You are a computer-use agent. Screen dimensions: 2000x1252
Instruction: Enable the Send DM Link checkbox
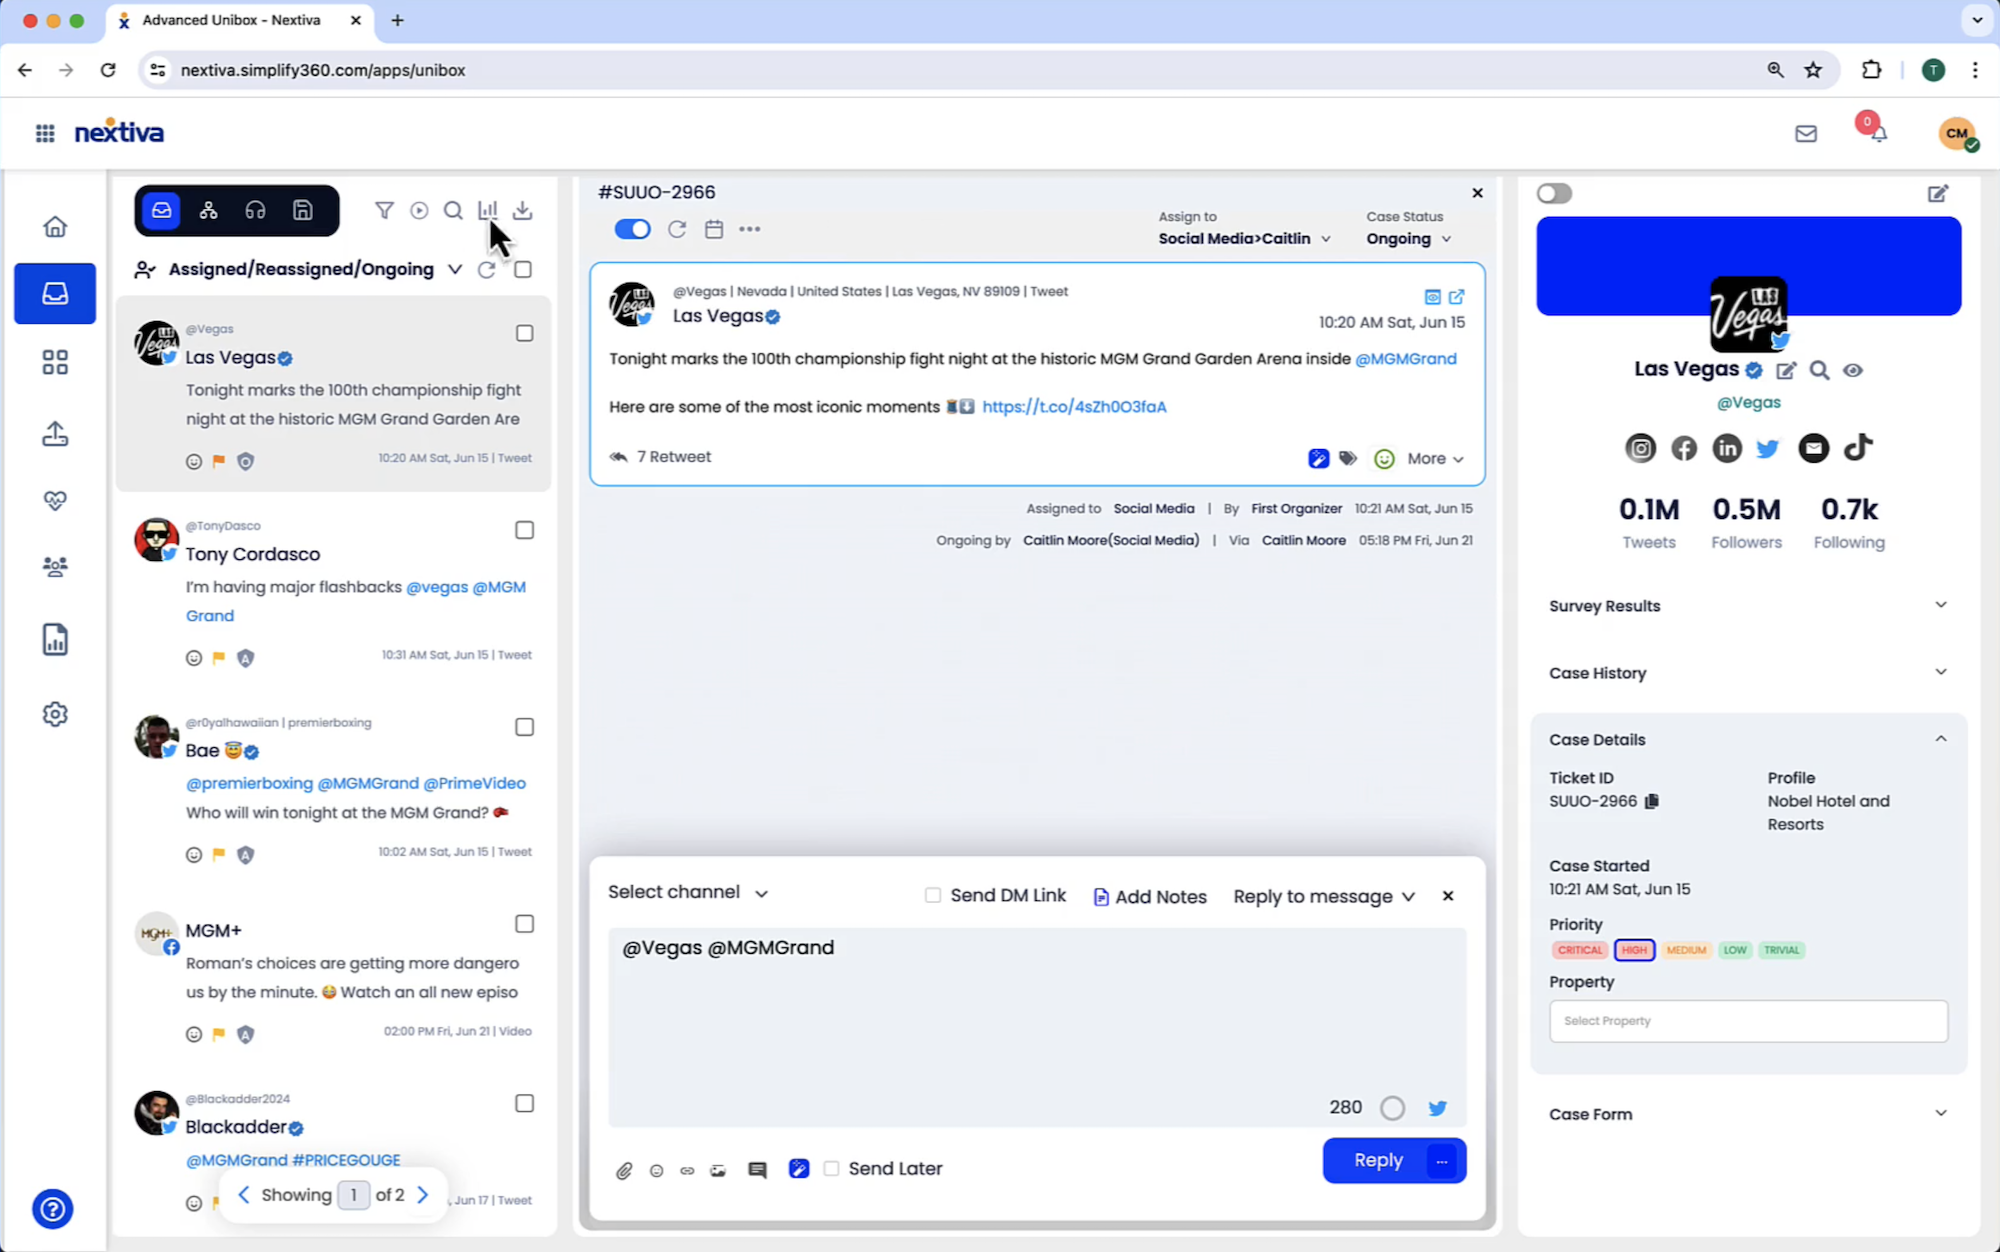(x=933, y=895)
